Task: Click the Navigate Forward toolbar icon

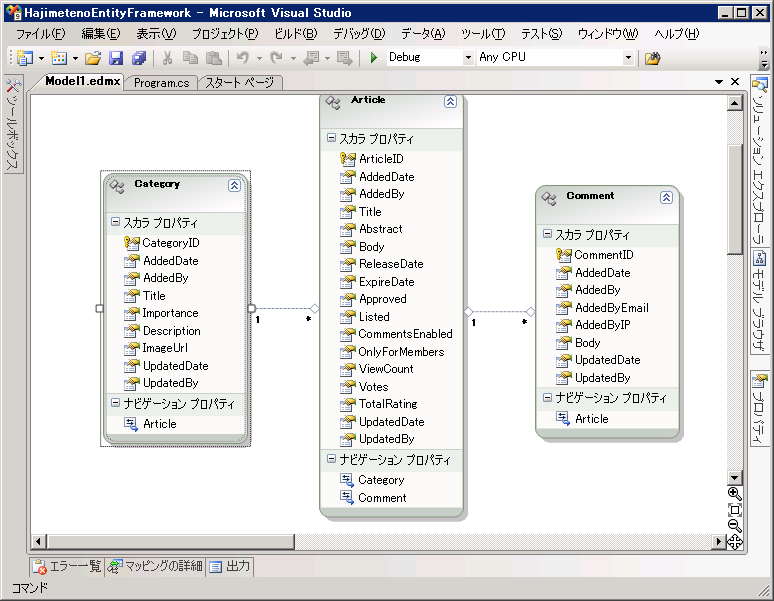Action: click(x=345, y=58)
